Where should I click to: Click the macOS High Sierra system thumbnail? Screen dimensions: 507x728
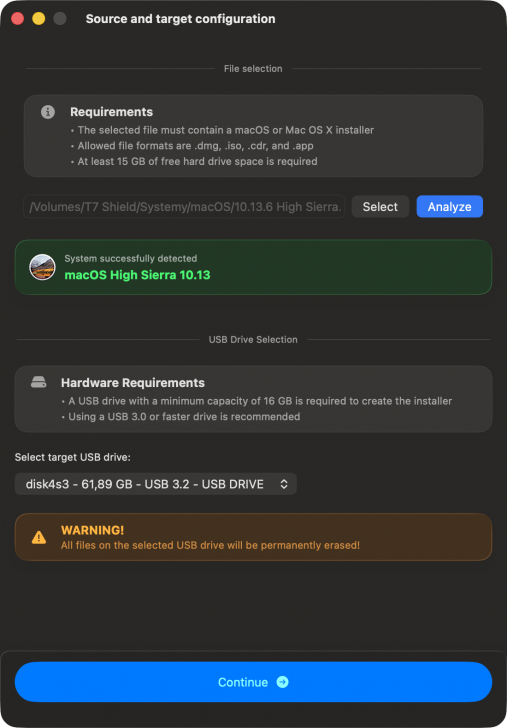[x=42, y=267]
